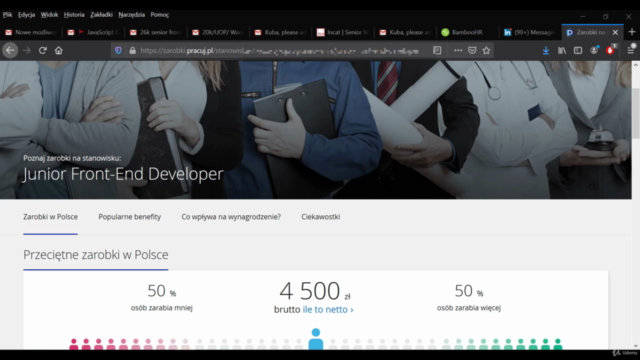Image resolution: width=640 pixels, height=360 pixels.
Task: Close the Zarobki na tab
Action: (615, 32)
